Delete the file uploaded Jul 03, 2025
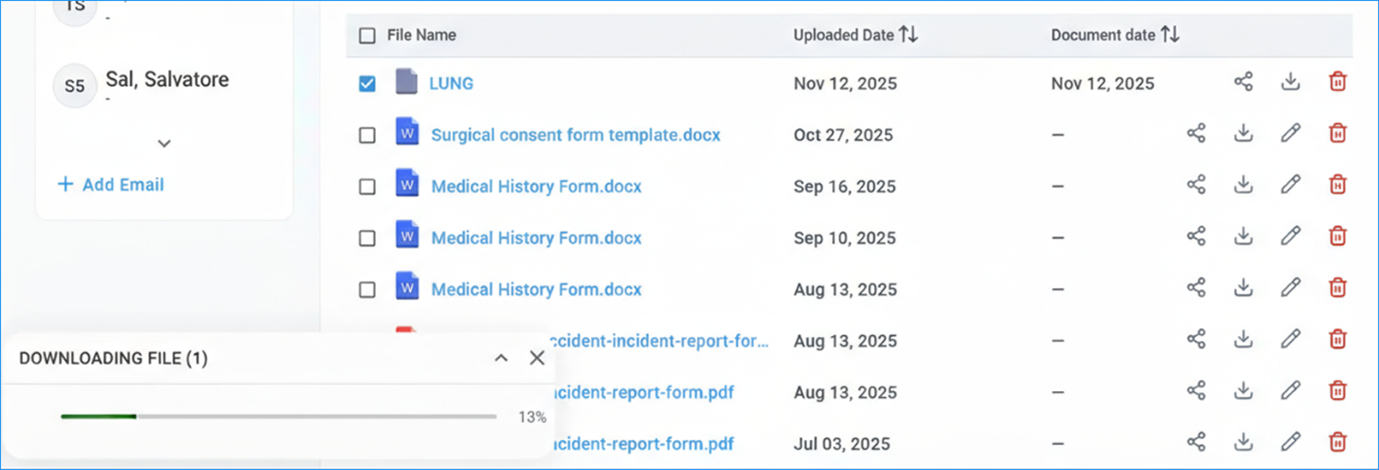This screenshot has width=1379, height=470. (1337, 442)
